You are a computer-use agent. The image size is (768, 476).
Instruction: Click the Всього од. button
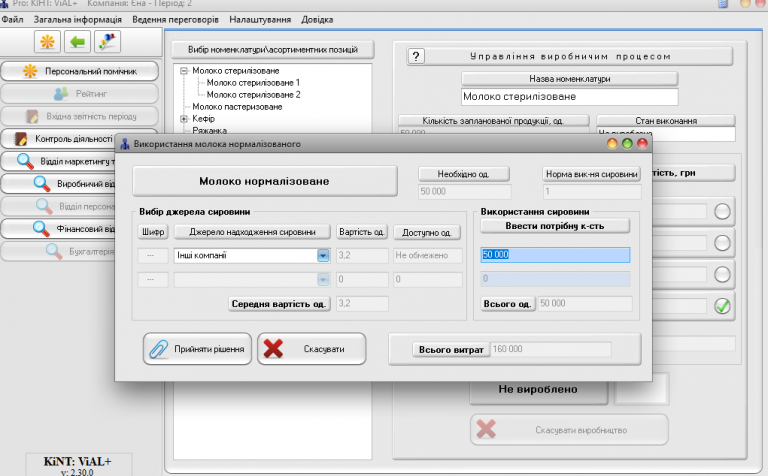[507, 304]
